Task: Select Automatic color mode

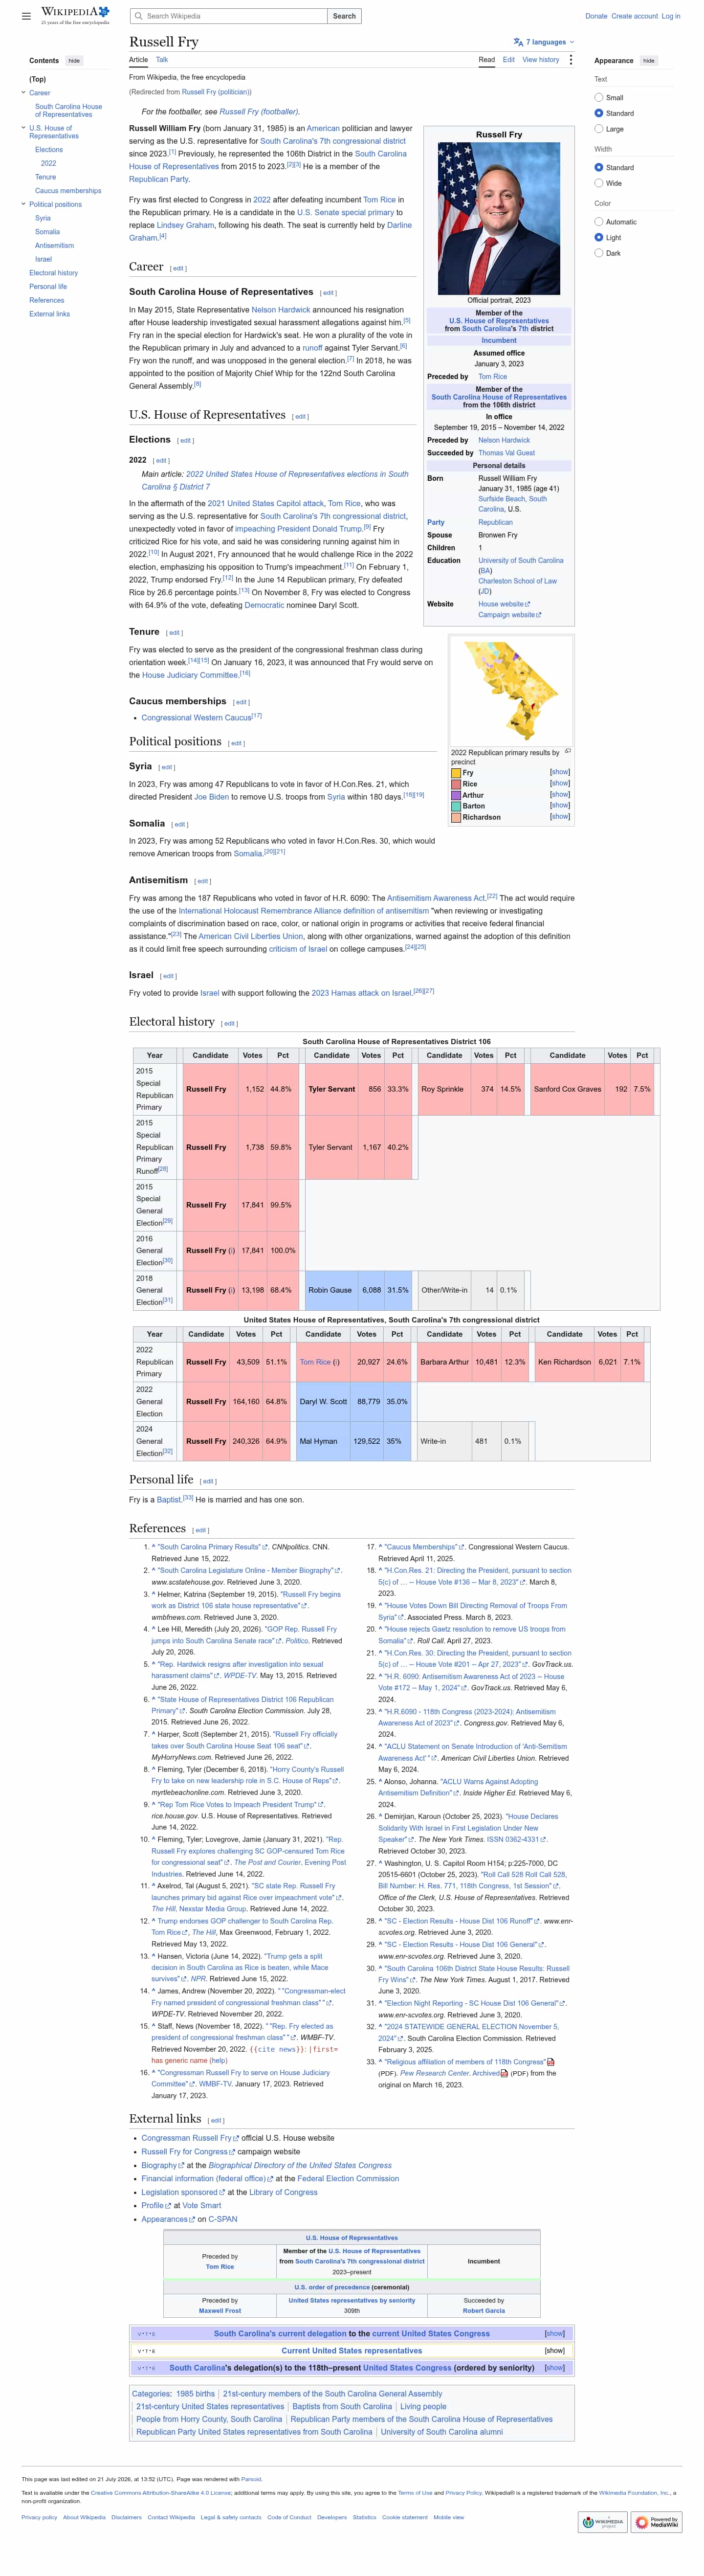Action: [599, 222]
